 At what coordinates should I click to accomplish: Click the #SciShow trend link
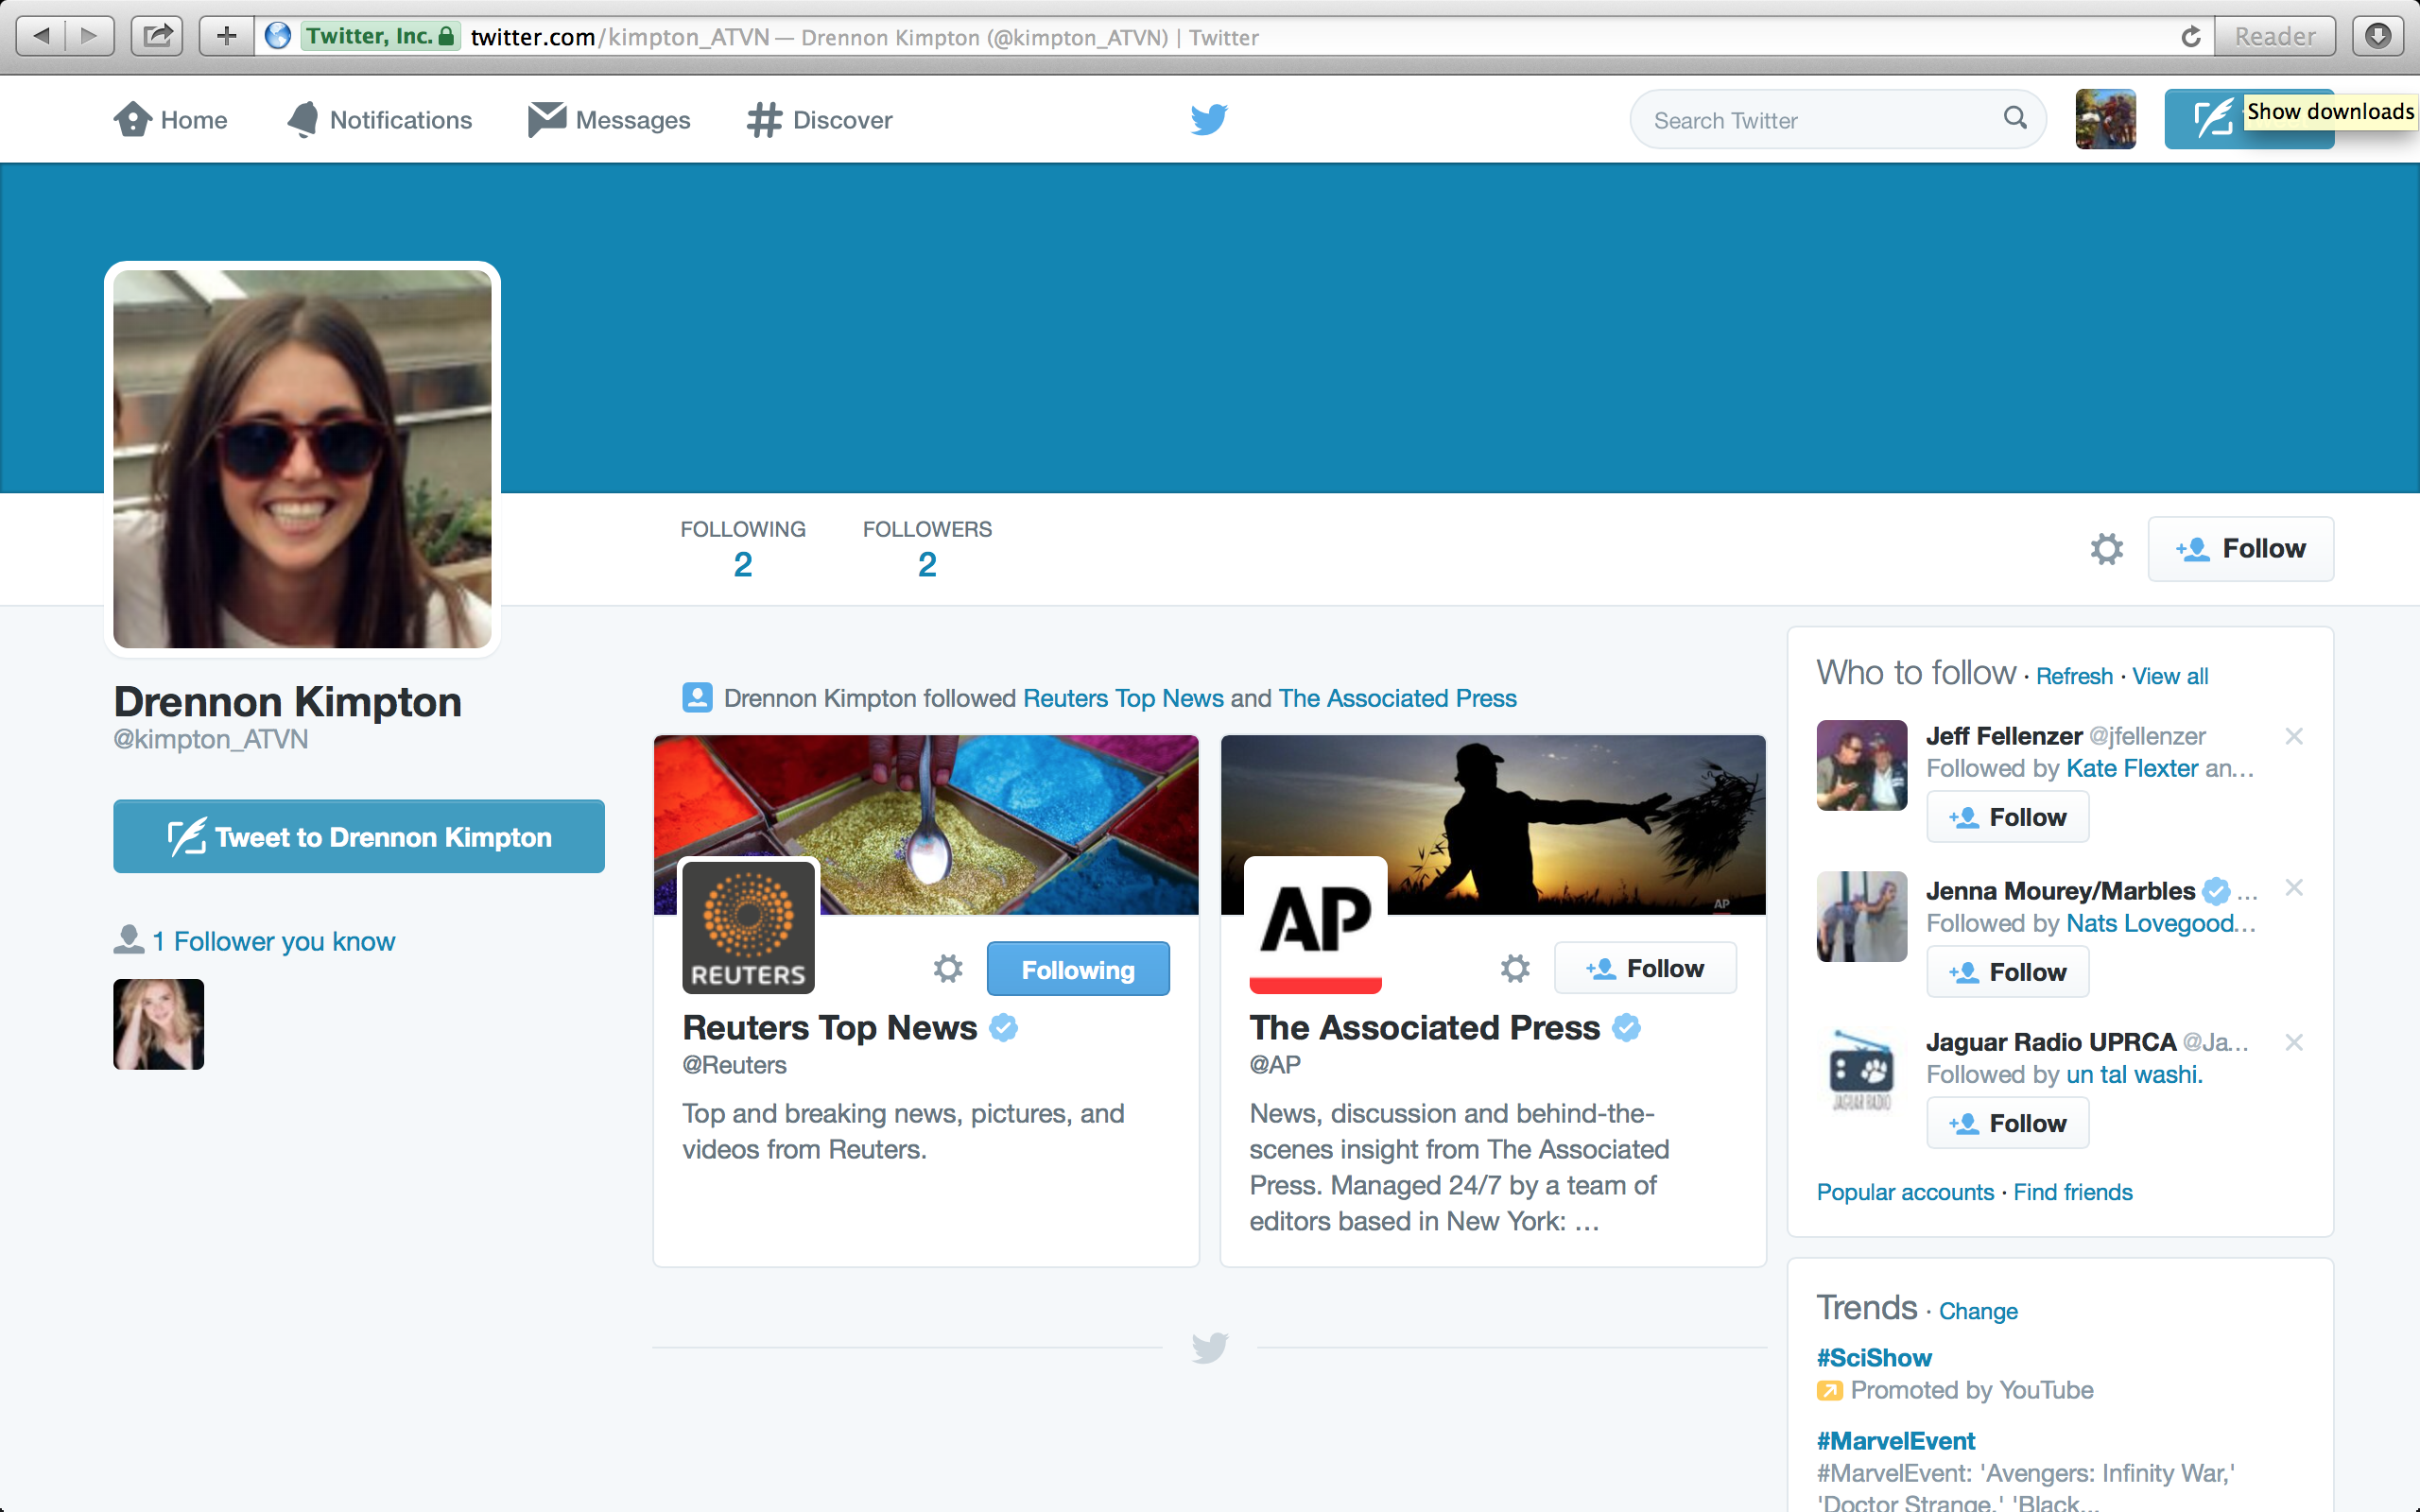point(1873,1358)
